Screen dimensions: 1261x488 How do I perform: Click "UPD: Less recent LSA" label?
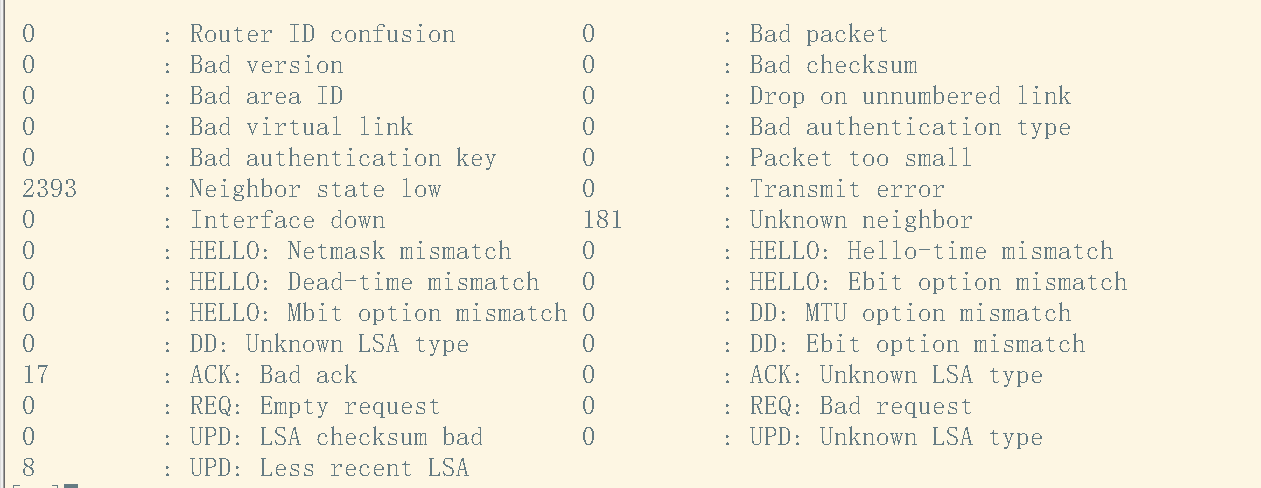pyautogui.click(x=329, y=468)
